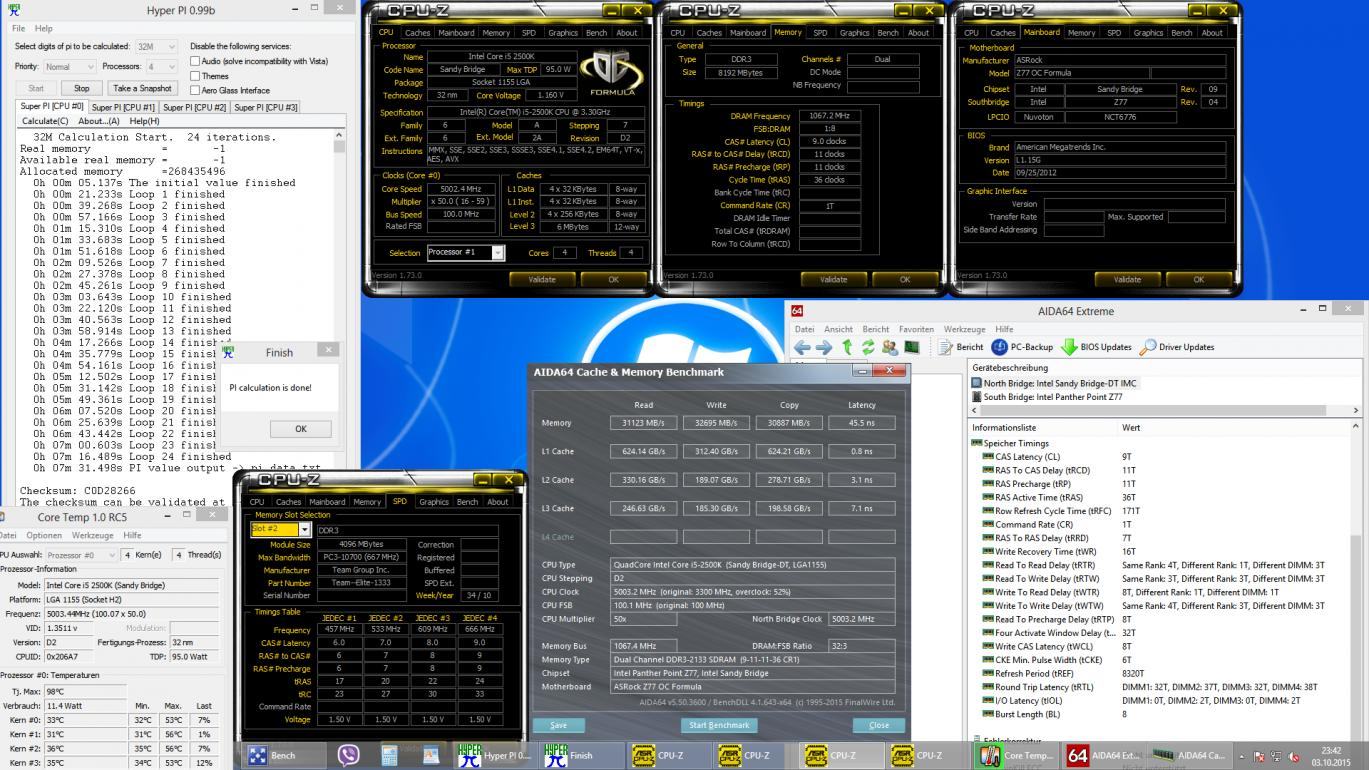The image size is (1369, 770).
Task: Click the volume icon in system tray
Action: tap(1295, 756)
